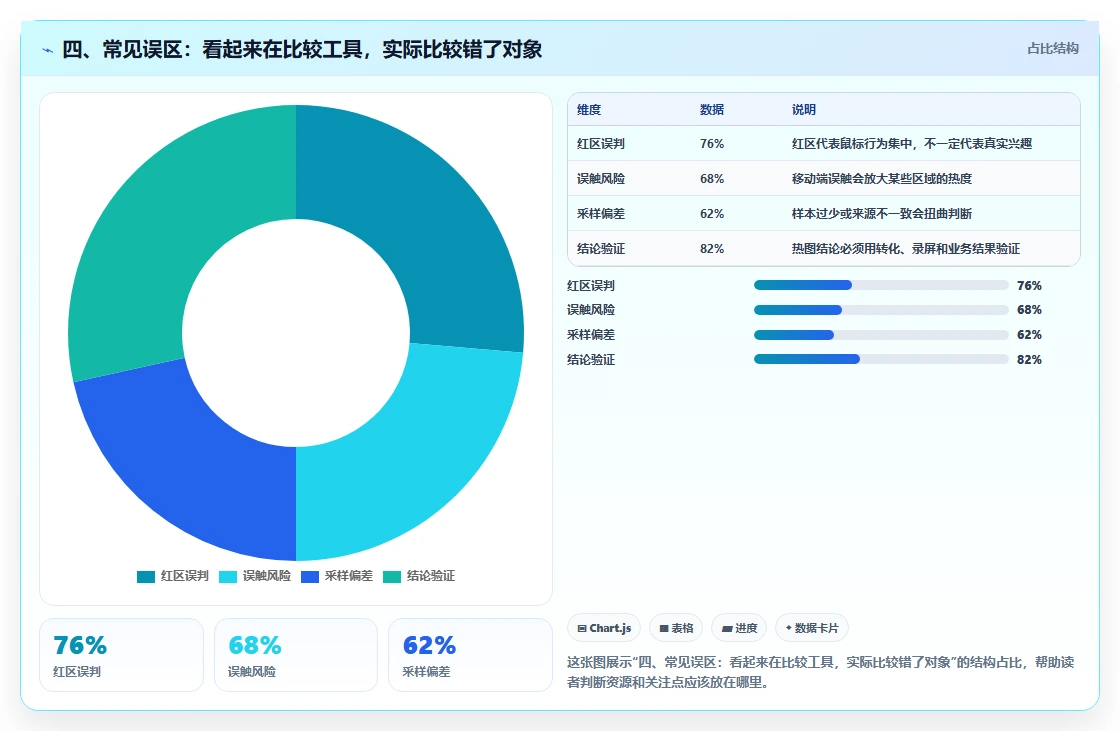This screenshot has width=1120, height=731.
Task: Click the 进度 tag chip
Action: click(739, 628)
